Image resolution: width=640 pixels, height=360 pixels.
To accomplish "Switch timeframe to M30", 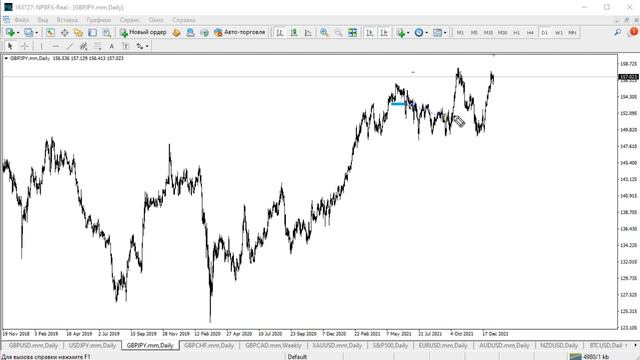I will pos(502,33).
